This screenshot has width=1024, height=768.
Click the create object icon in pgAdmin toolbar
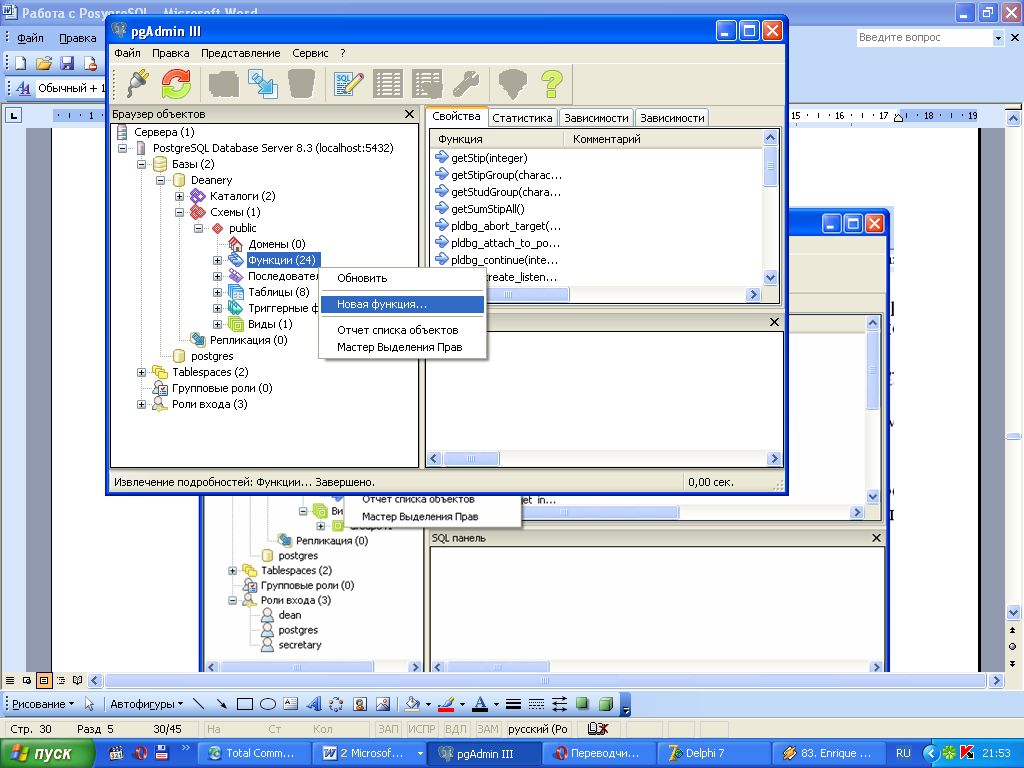(224, 84)
